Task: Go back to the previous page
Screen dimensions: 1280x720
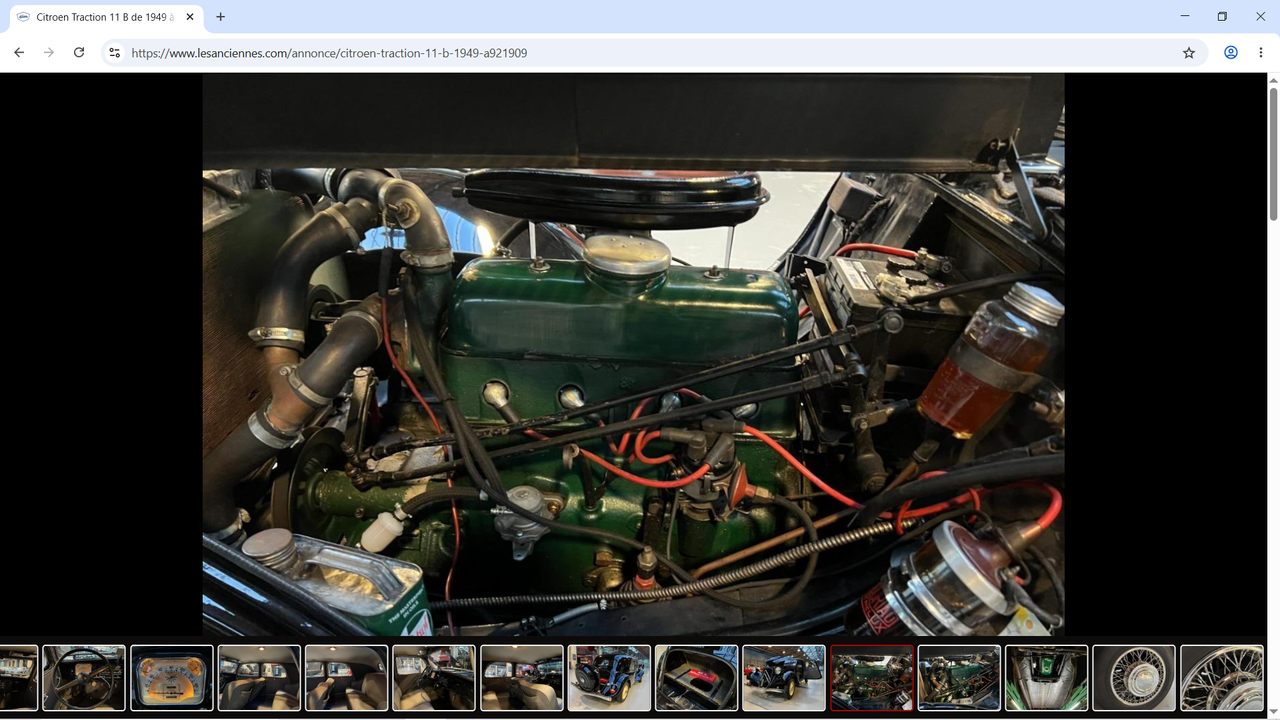Action: pyautogui.click(x=19, y=52)
